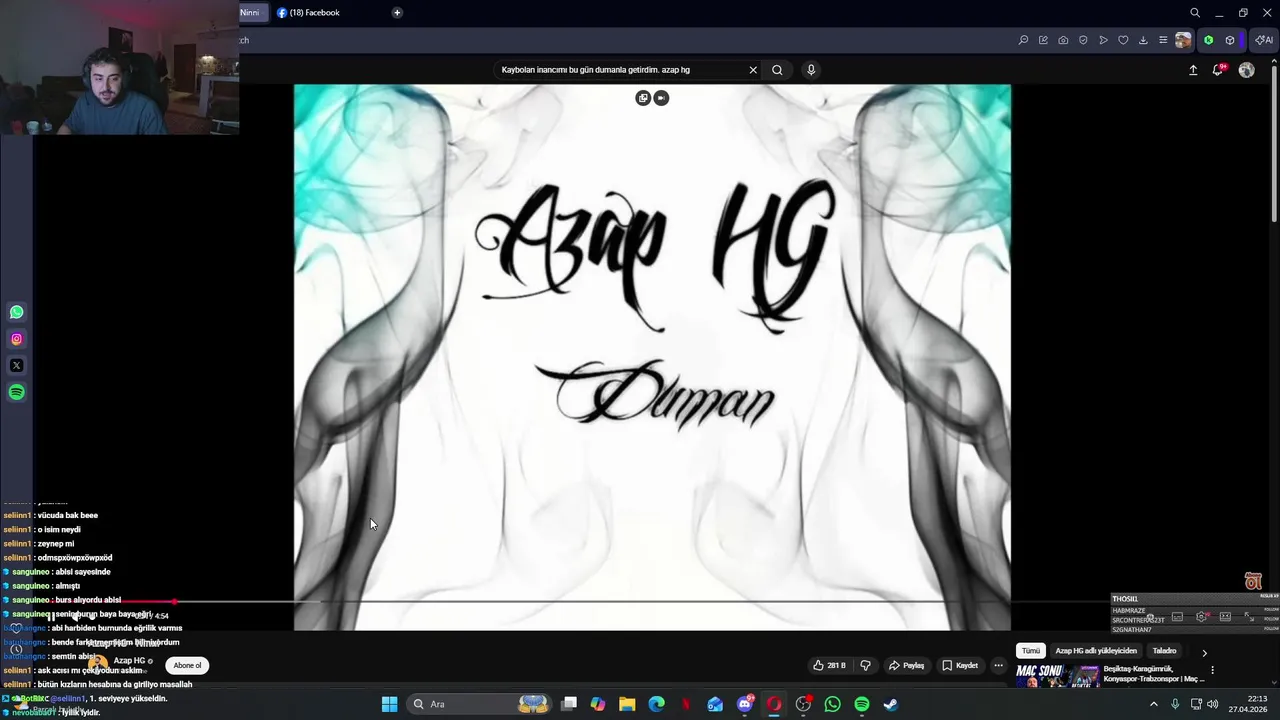The image size is (1280, 720).
Task: Open the volume control in system tray
Action: pos(1213,704)
